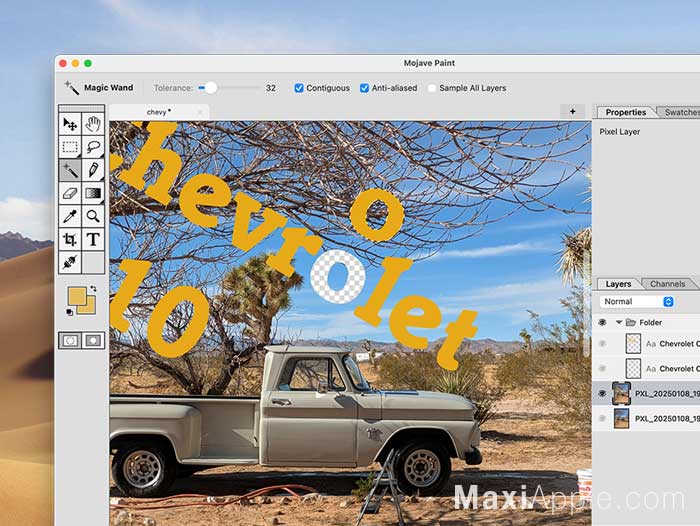Swap foreground and background colors
This screenshot has height=526, width=700.
point(93,289)
